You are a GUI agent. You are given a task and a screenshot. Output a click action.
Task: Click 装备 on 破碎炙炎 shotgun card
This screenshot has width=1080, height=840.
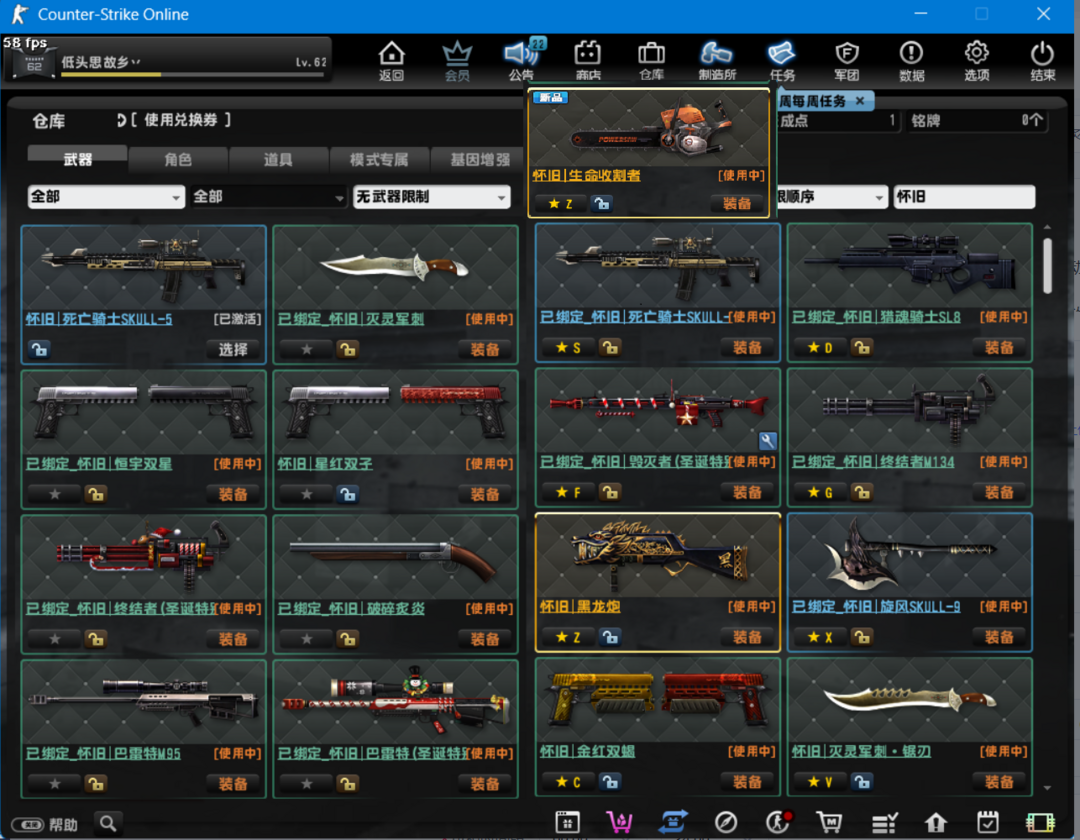(484, 639)
